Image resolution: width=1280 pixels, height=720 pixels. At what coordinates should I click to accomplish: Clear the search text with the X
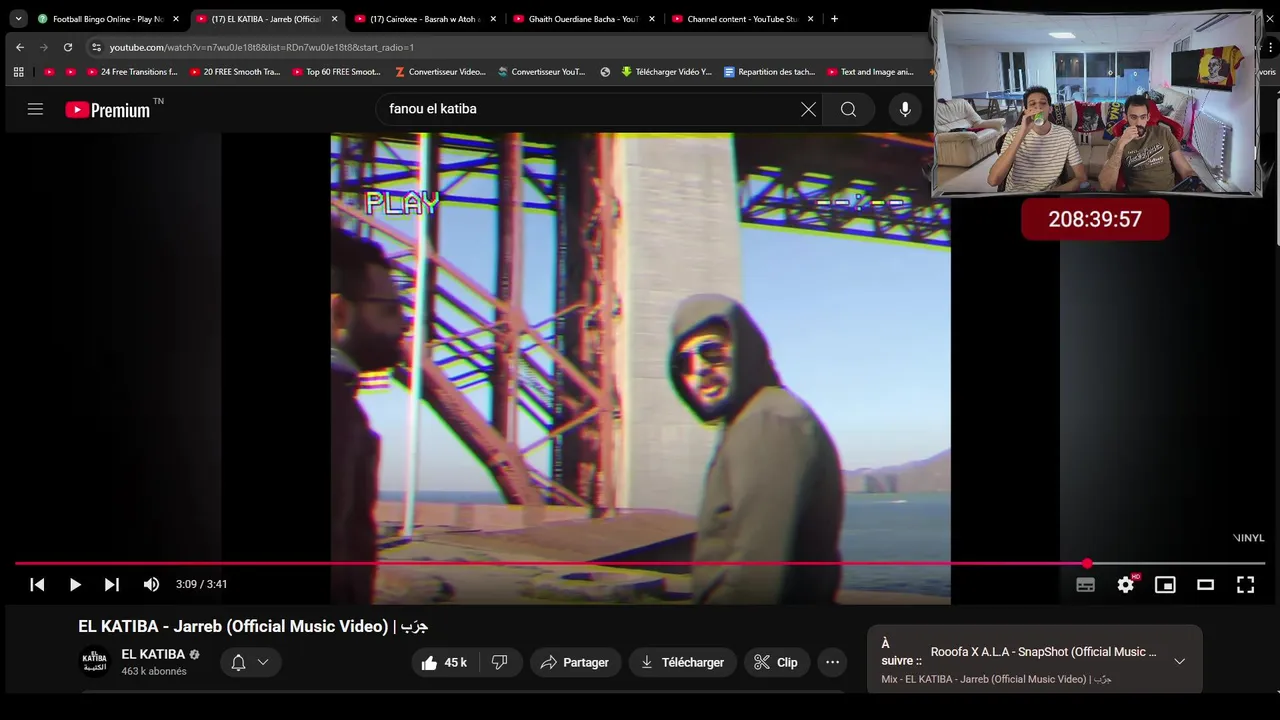[808, 110]
